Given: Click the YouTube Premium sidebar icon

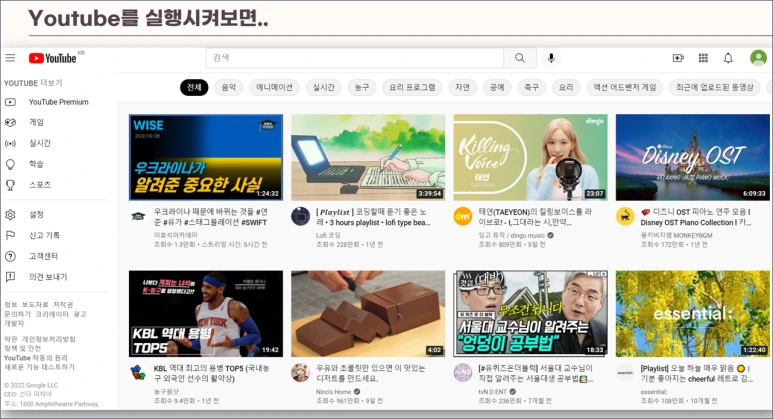Looking at the screenshot, I should (10, 102).
